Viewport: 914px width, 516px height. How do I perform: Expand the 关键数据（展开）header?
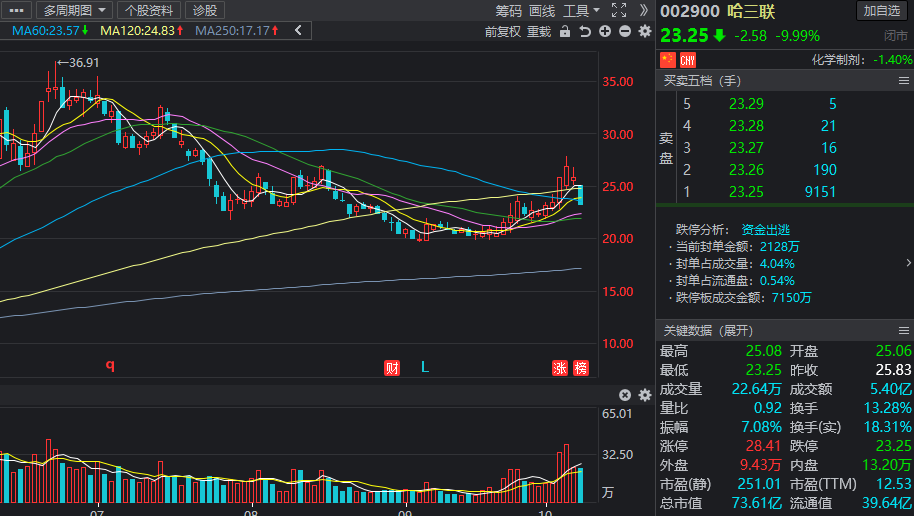click(x=708, y=331)
